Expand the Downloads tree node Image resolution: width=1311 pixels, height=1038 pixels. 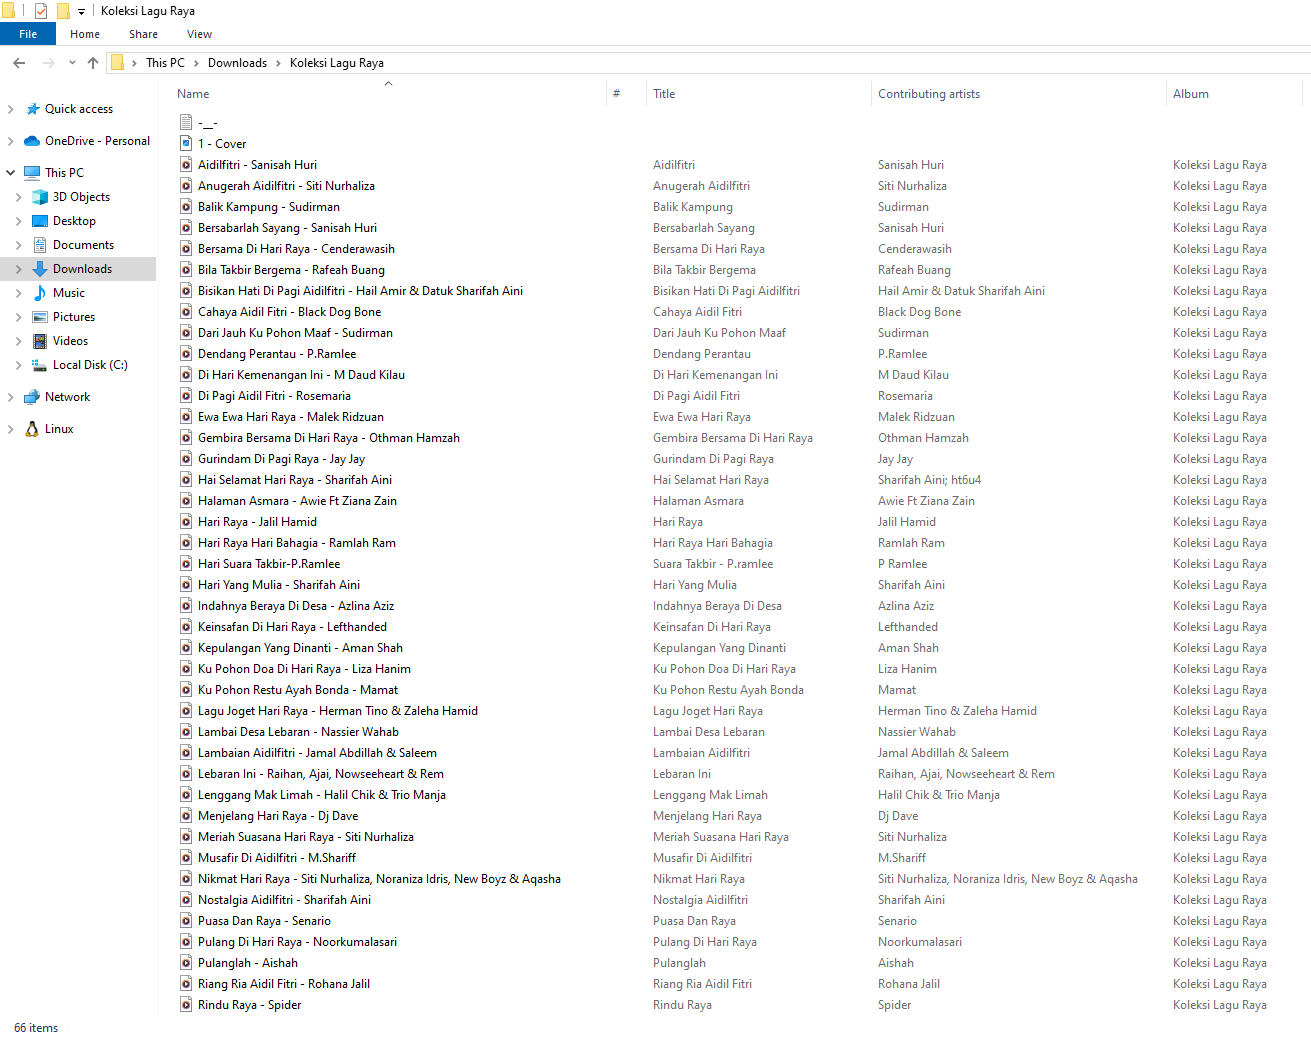click(x=19, y=269)
